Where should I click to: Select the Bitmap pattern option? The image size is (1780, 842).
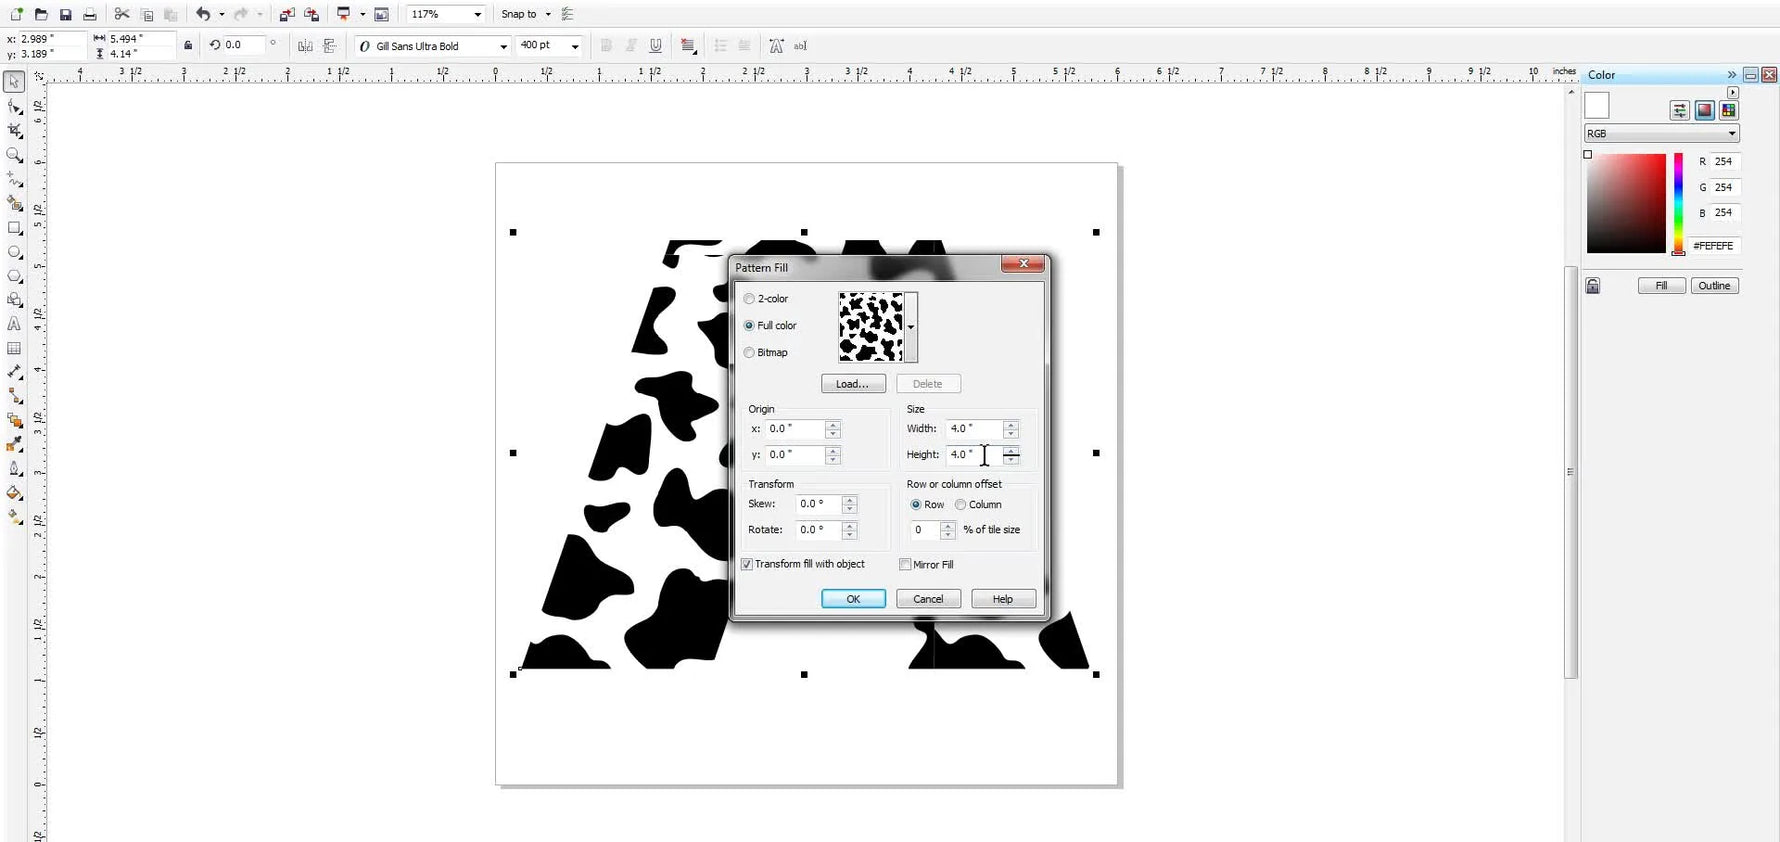749,352
